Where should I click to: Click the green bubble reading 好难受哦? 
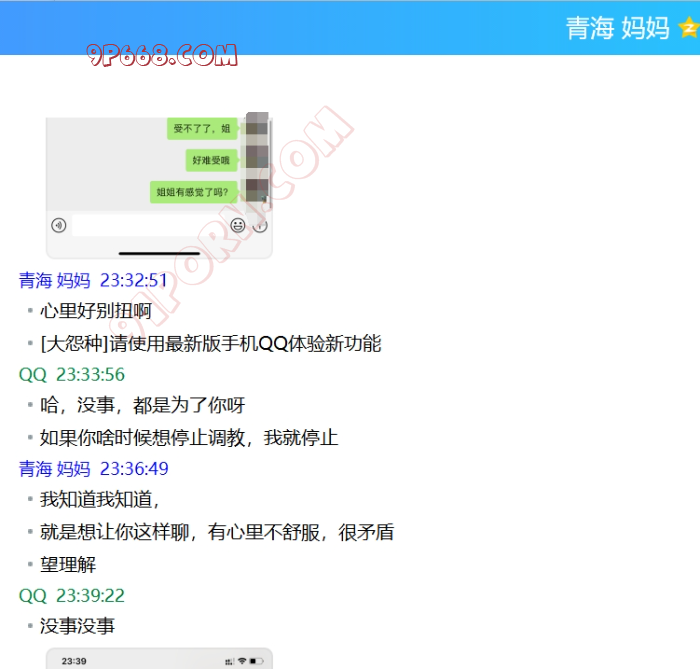point(210,160)
